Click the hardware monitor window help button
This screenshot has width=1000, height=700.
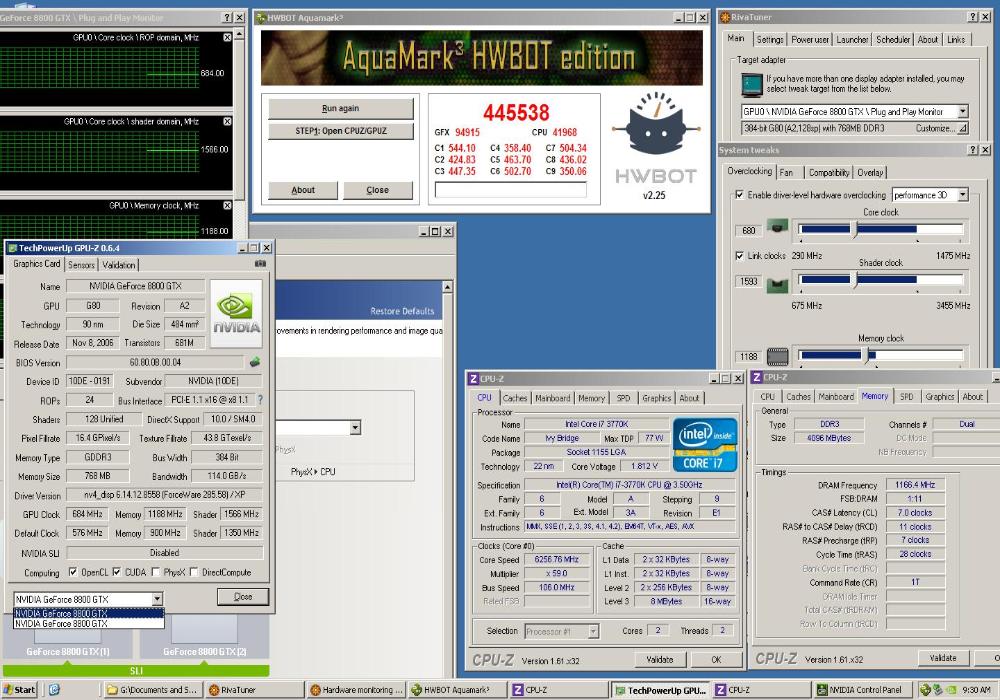point(228,17)
